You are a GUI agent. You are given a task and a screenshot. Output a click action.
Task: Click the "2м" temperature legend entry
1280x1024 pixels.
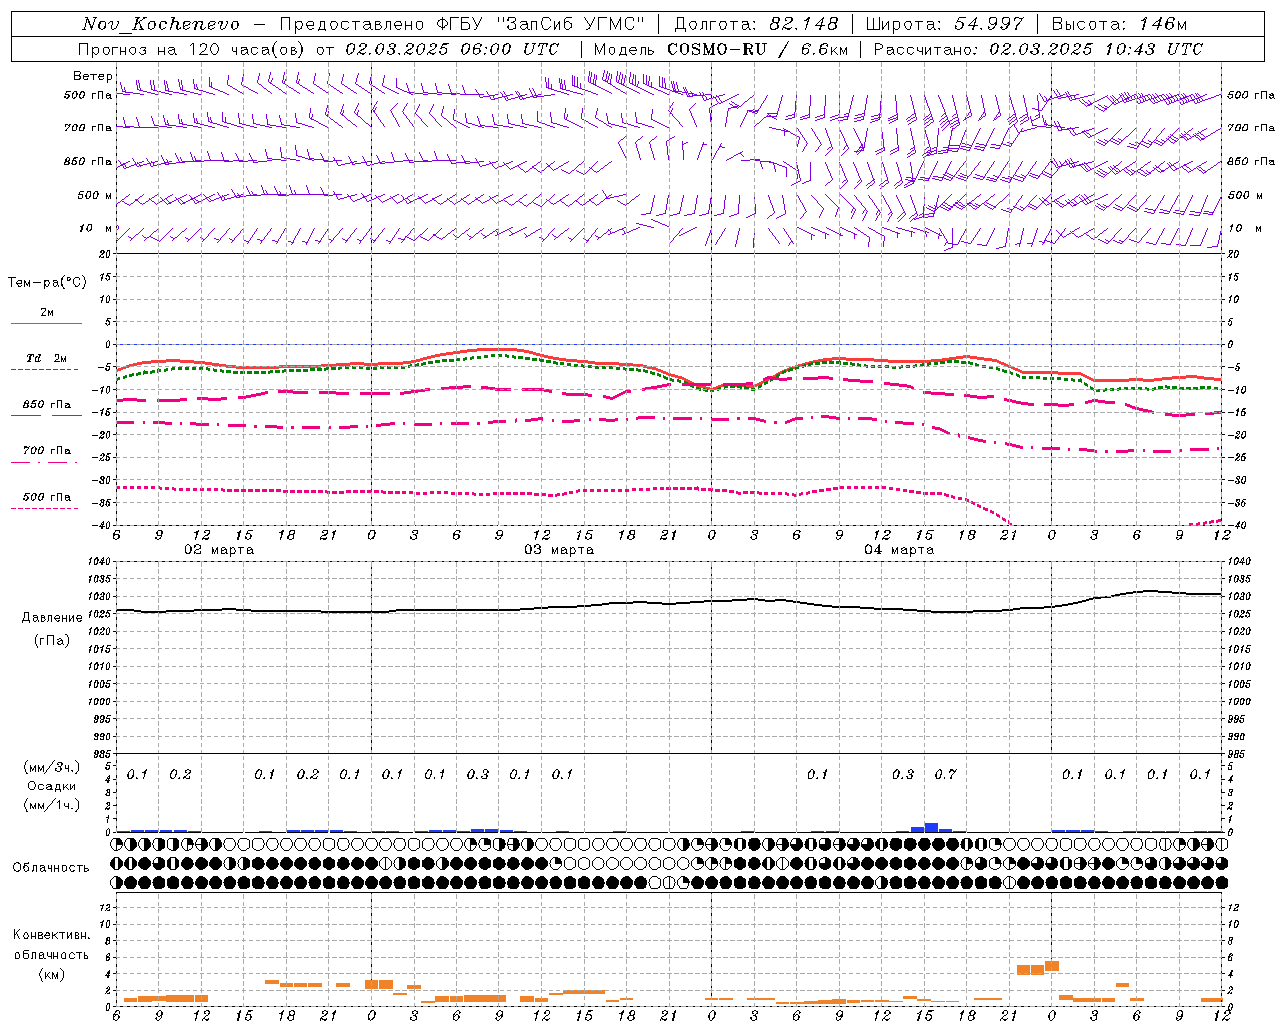pos(47,312)
